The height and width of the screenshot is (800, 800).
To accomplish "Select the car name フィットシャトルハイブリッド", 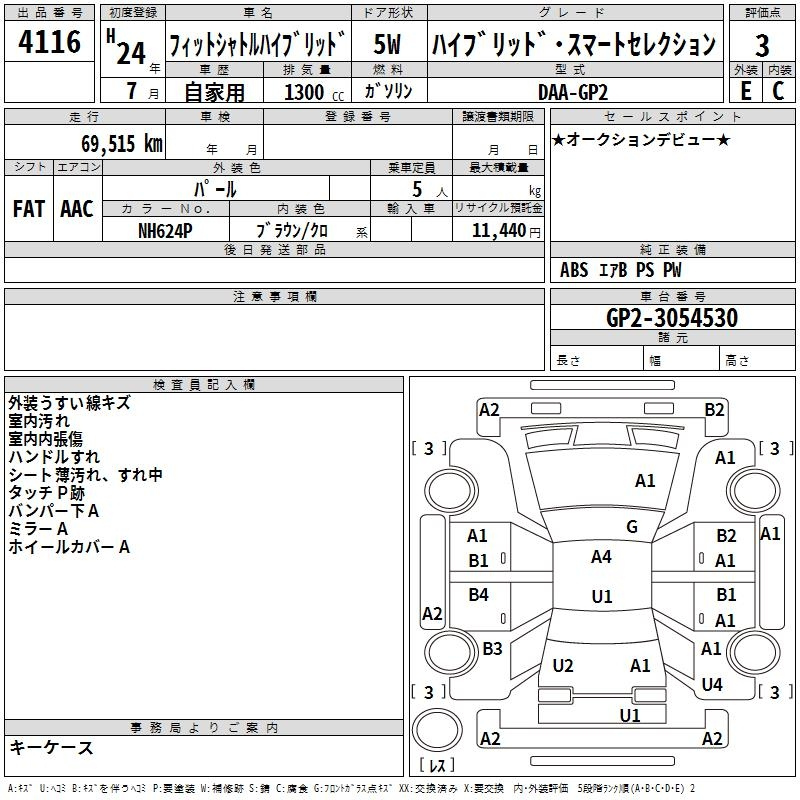I will 258,44.
